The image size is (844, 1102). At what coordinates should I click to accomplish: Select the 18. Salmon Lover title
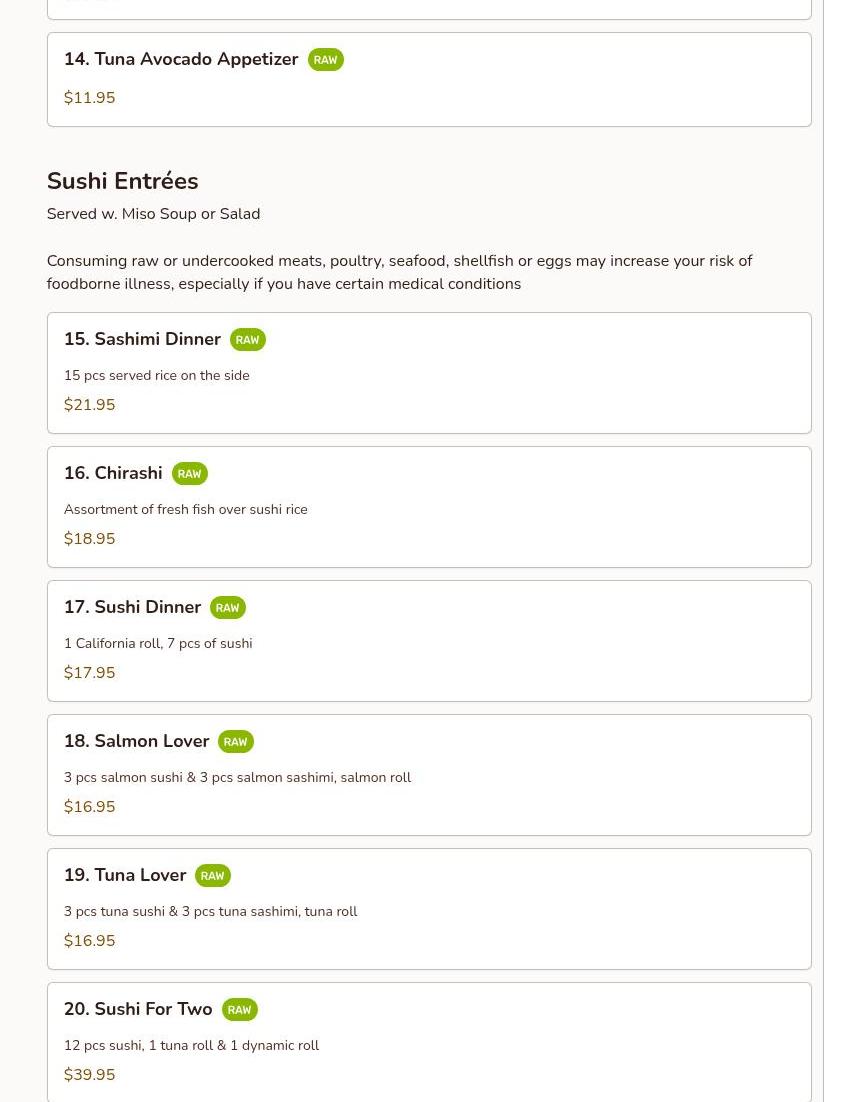click(x=136, y=742)
